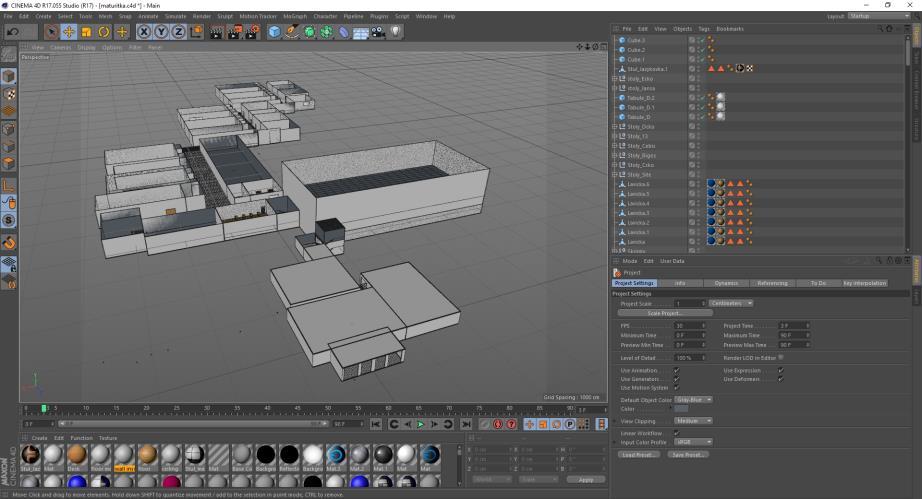Go to end of animation
The image size is (922, 499).
[x=466, y=424]
